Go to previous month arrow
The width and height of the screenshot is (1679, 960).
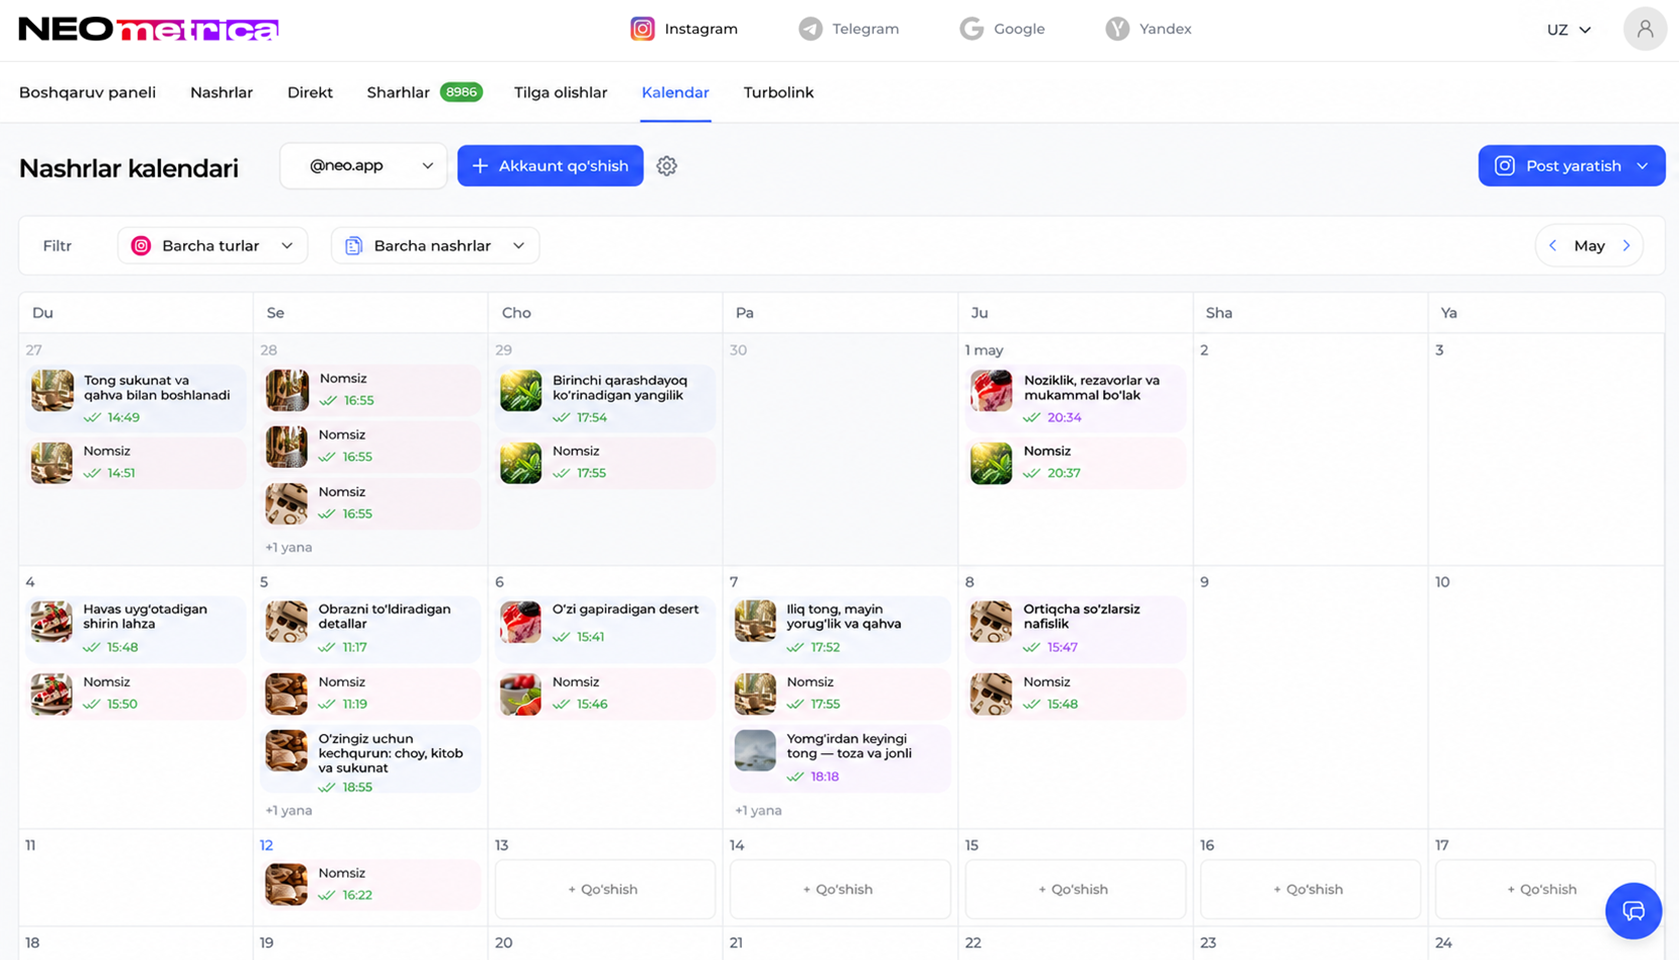pyautogui.click(x=1553, y=246)
